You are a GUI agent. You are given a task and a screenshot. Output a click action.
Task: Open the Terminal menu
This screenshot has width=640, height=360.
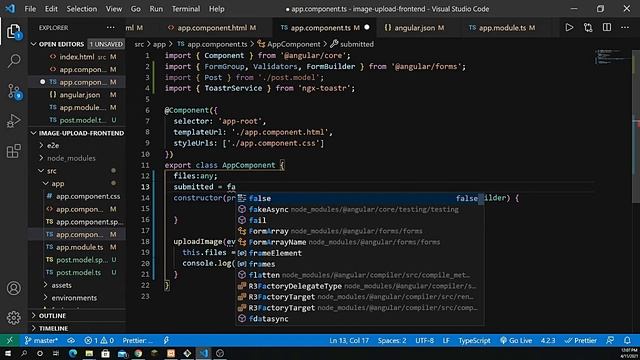point(186,9)
